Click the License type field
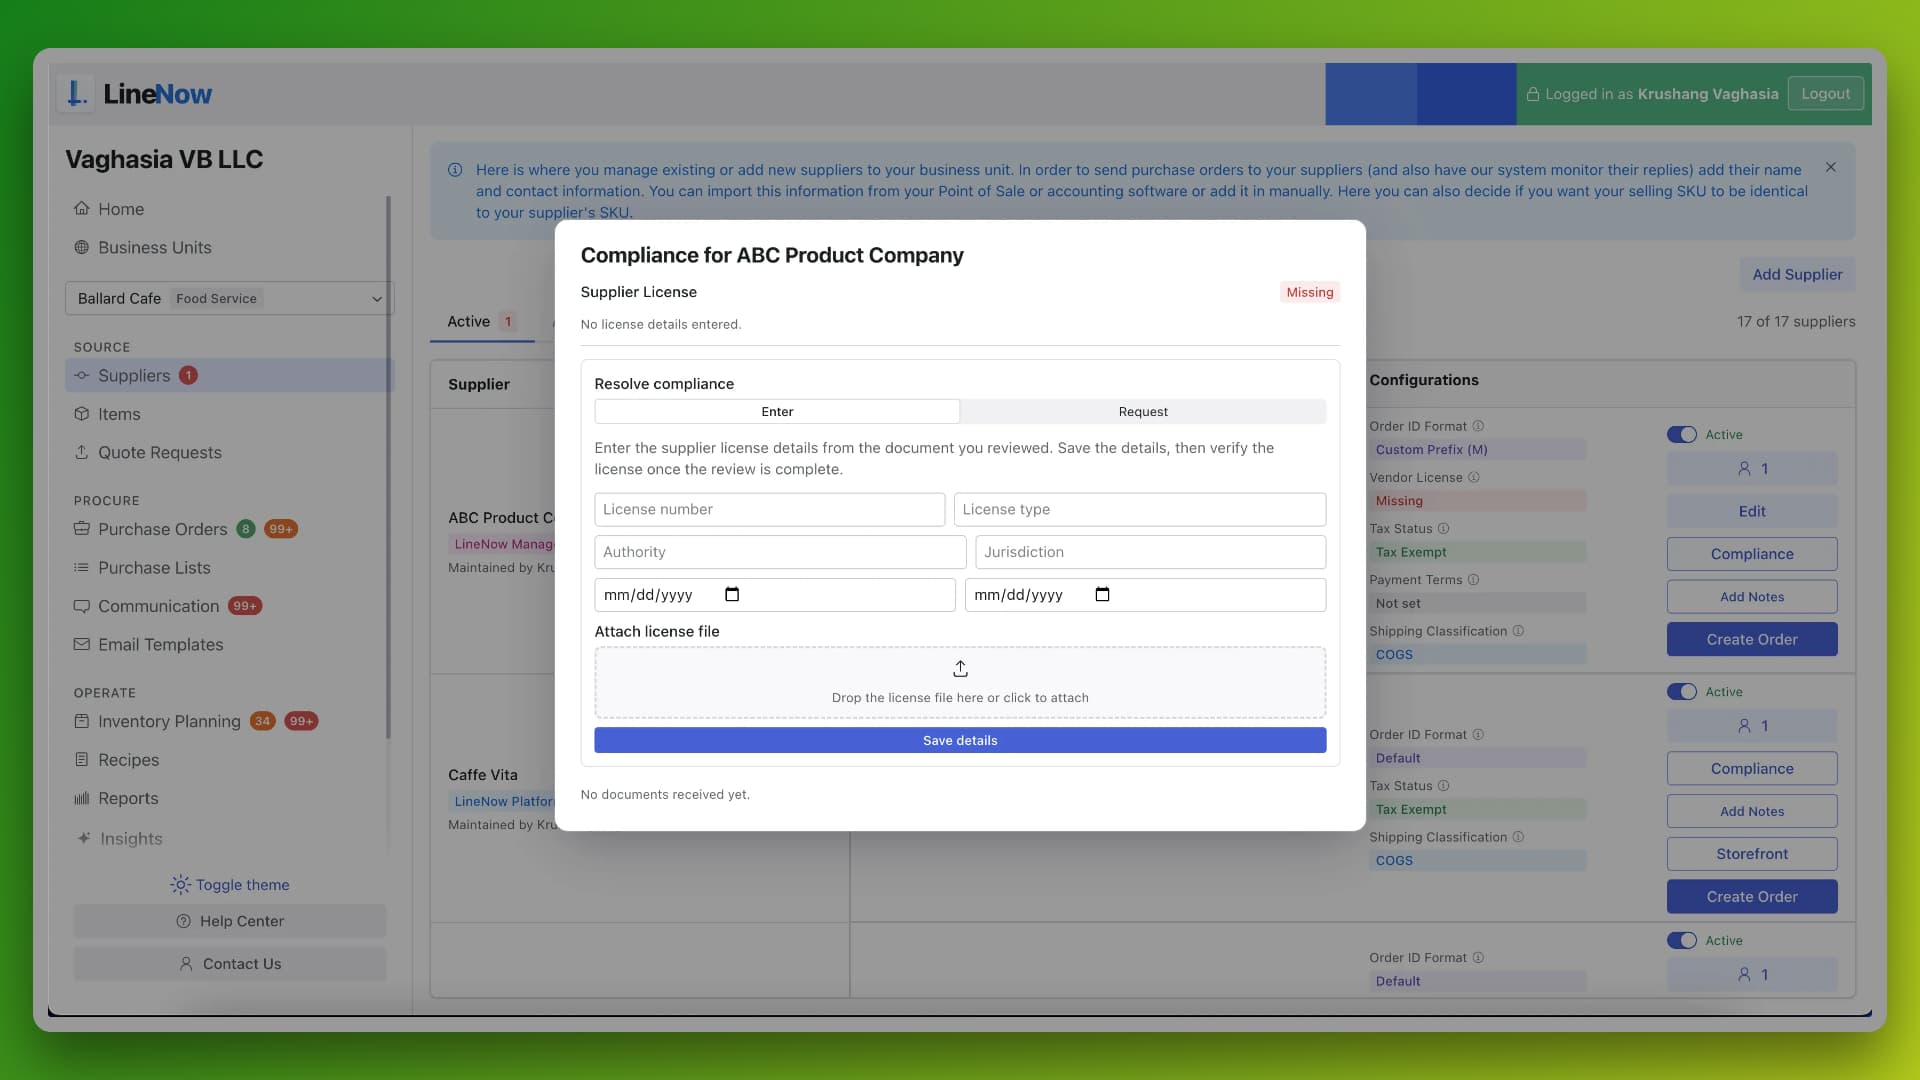Viewport: 1920px width, 1080px height. click(1140, 510)
